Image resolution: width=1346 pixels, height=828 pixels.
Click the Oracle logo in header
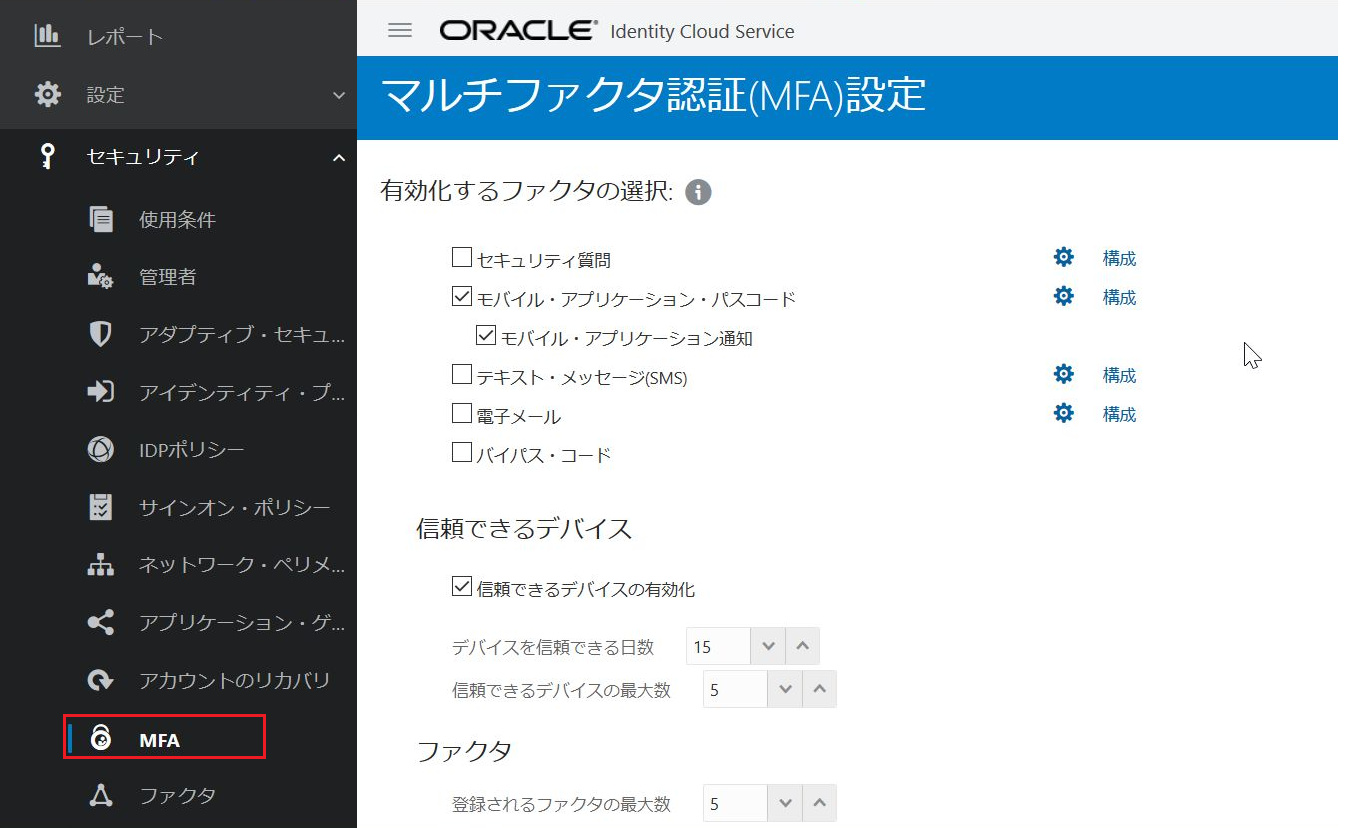pyautogui.click(x=519, y=30)
